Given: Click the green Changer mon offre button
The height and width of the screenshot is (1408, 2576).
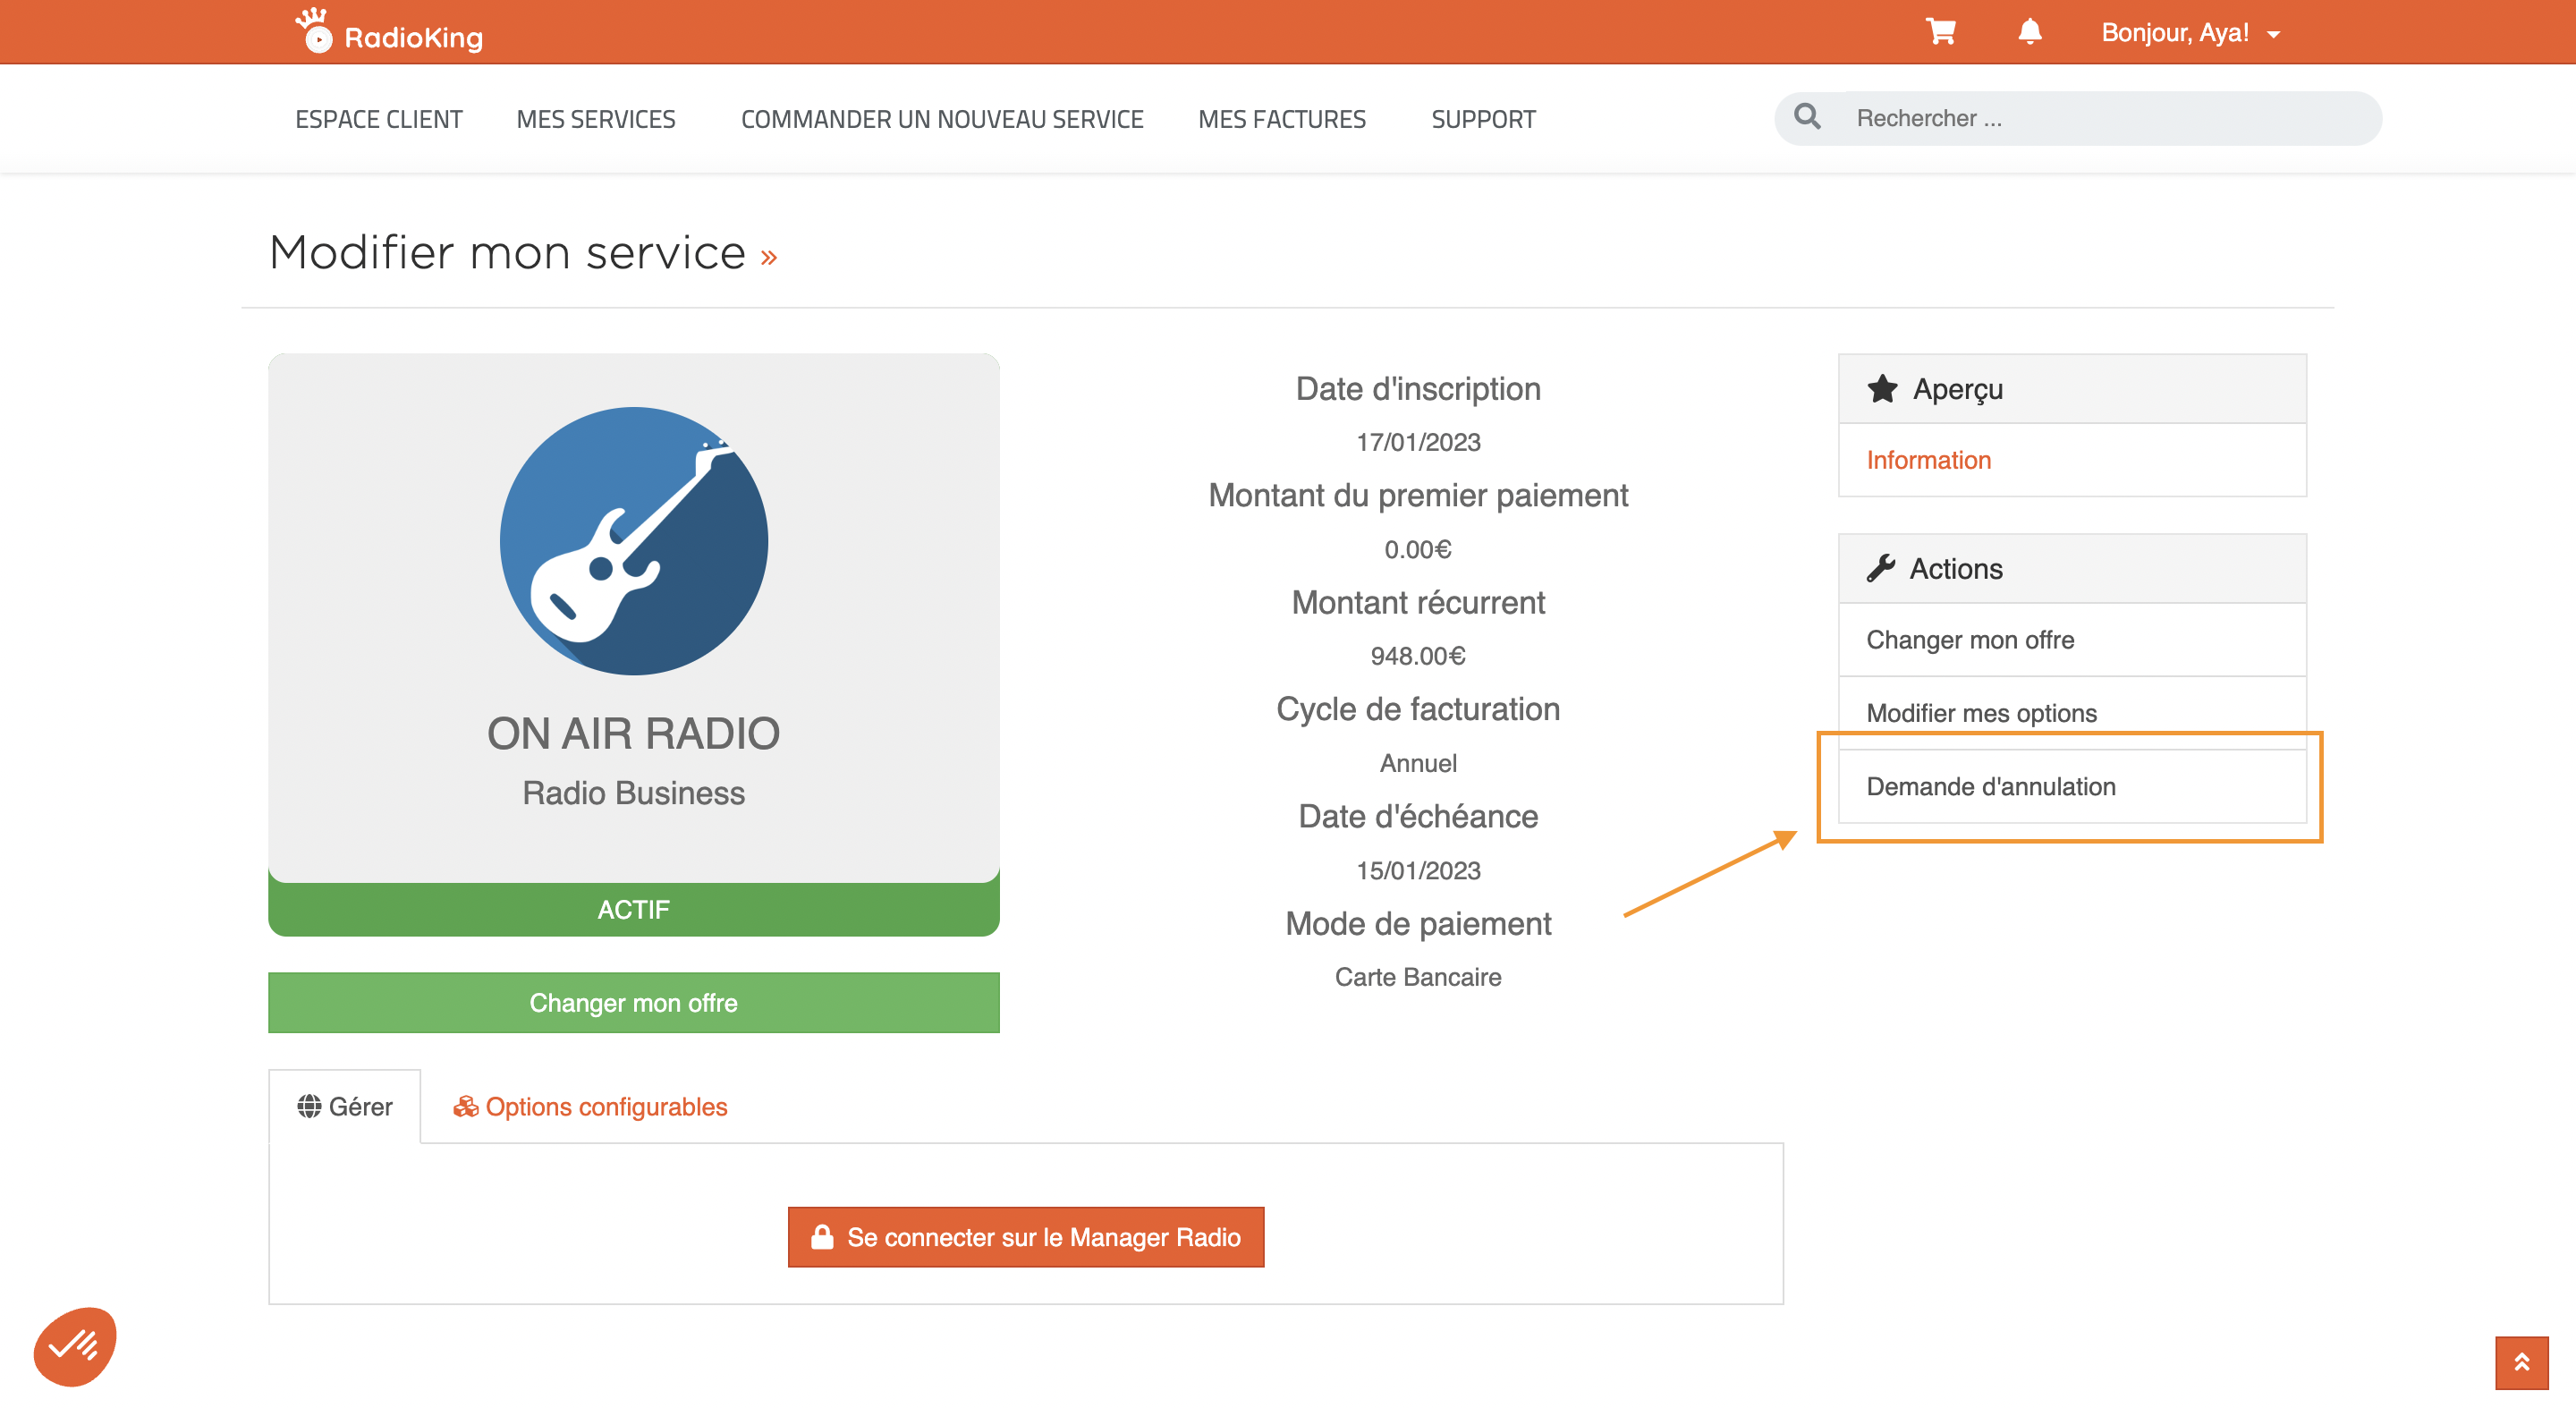Looking at the screenshot, I should pyautogui.click(x=634, y=1002).
